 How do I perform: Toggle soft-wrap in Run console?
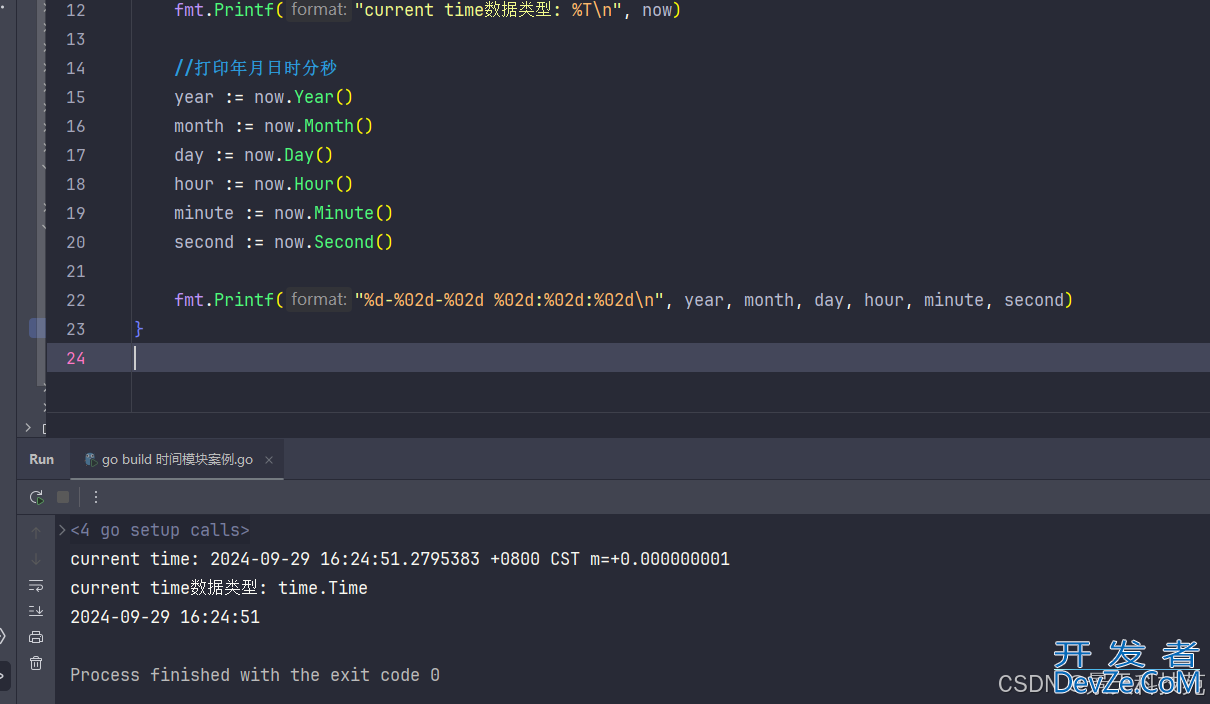36,585
